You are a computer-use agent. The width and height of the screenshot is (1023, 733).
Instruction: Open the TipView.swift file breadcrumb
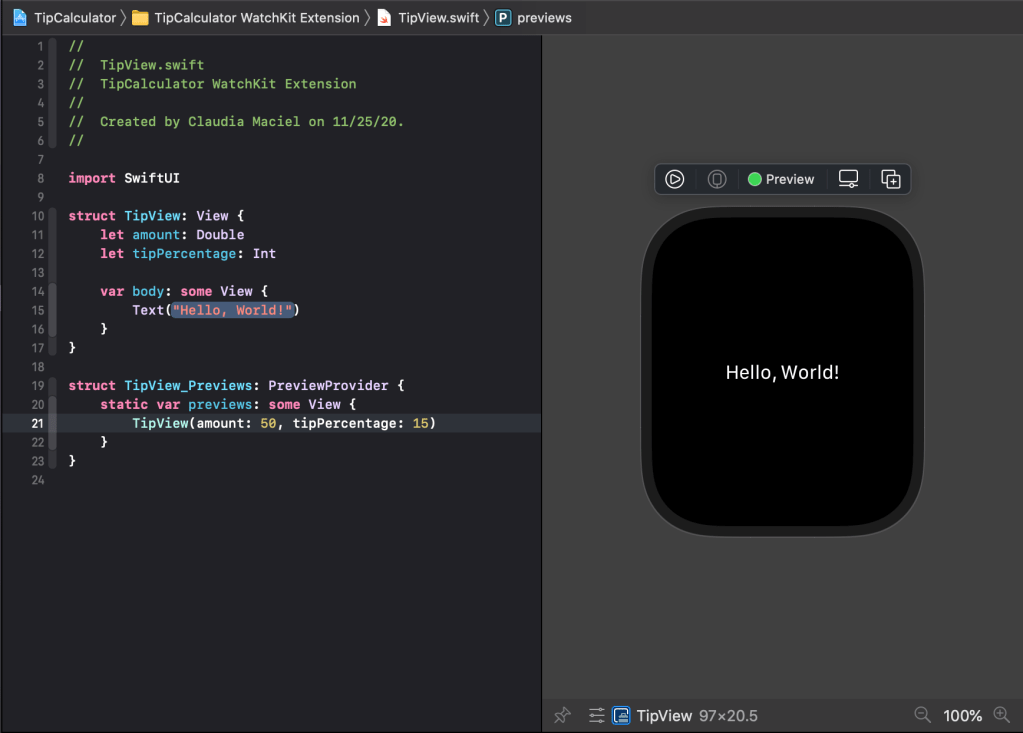[x=428, y=18]
